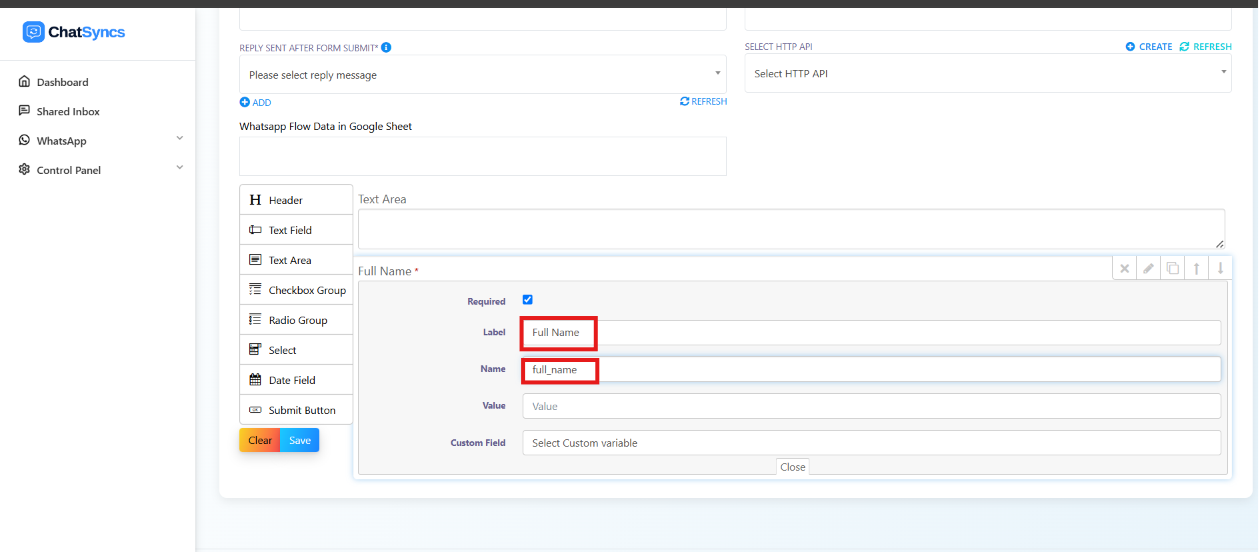Add a Text Field element to the form
Viewport: 1259px width, 552px height.
[x=296, y=230]
